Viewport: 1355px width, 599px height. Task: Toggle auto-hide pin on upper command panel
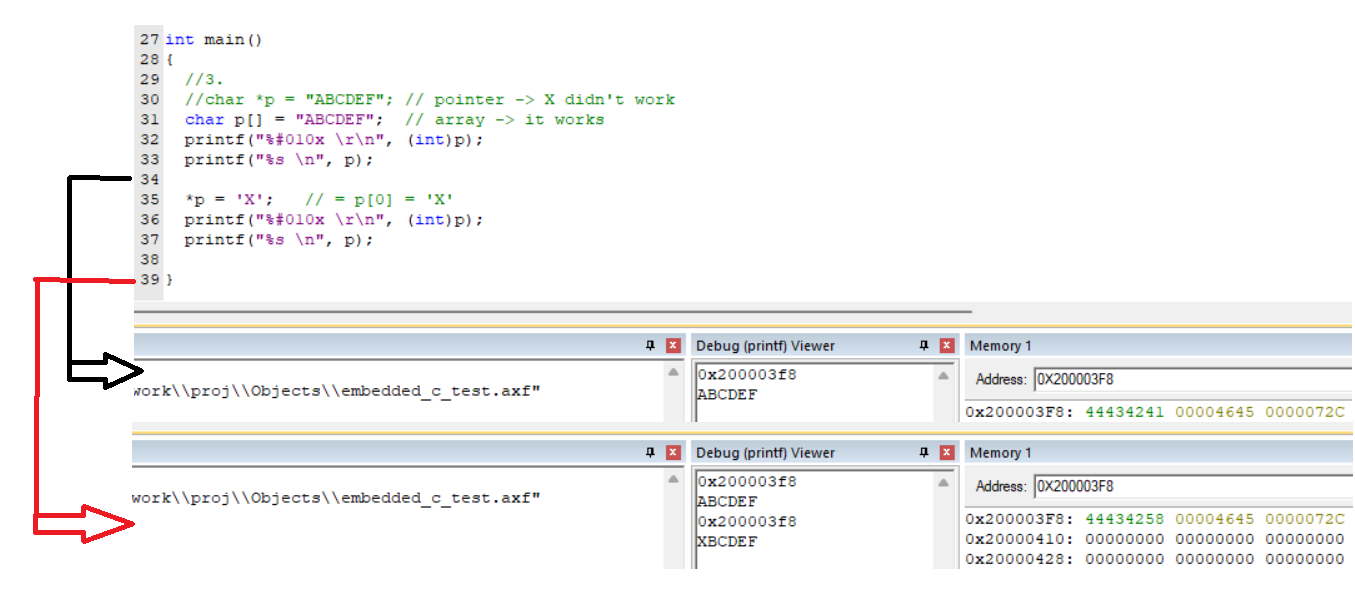[x=650, y=346]
